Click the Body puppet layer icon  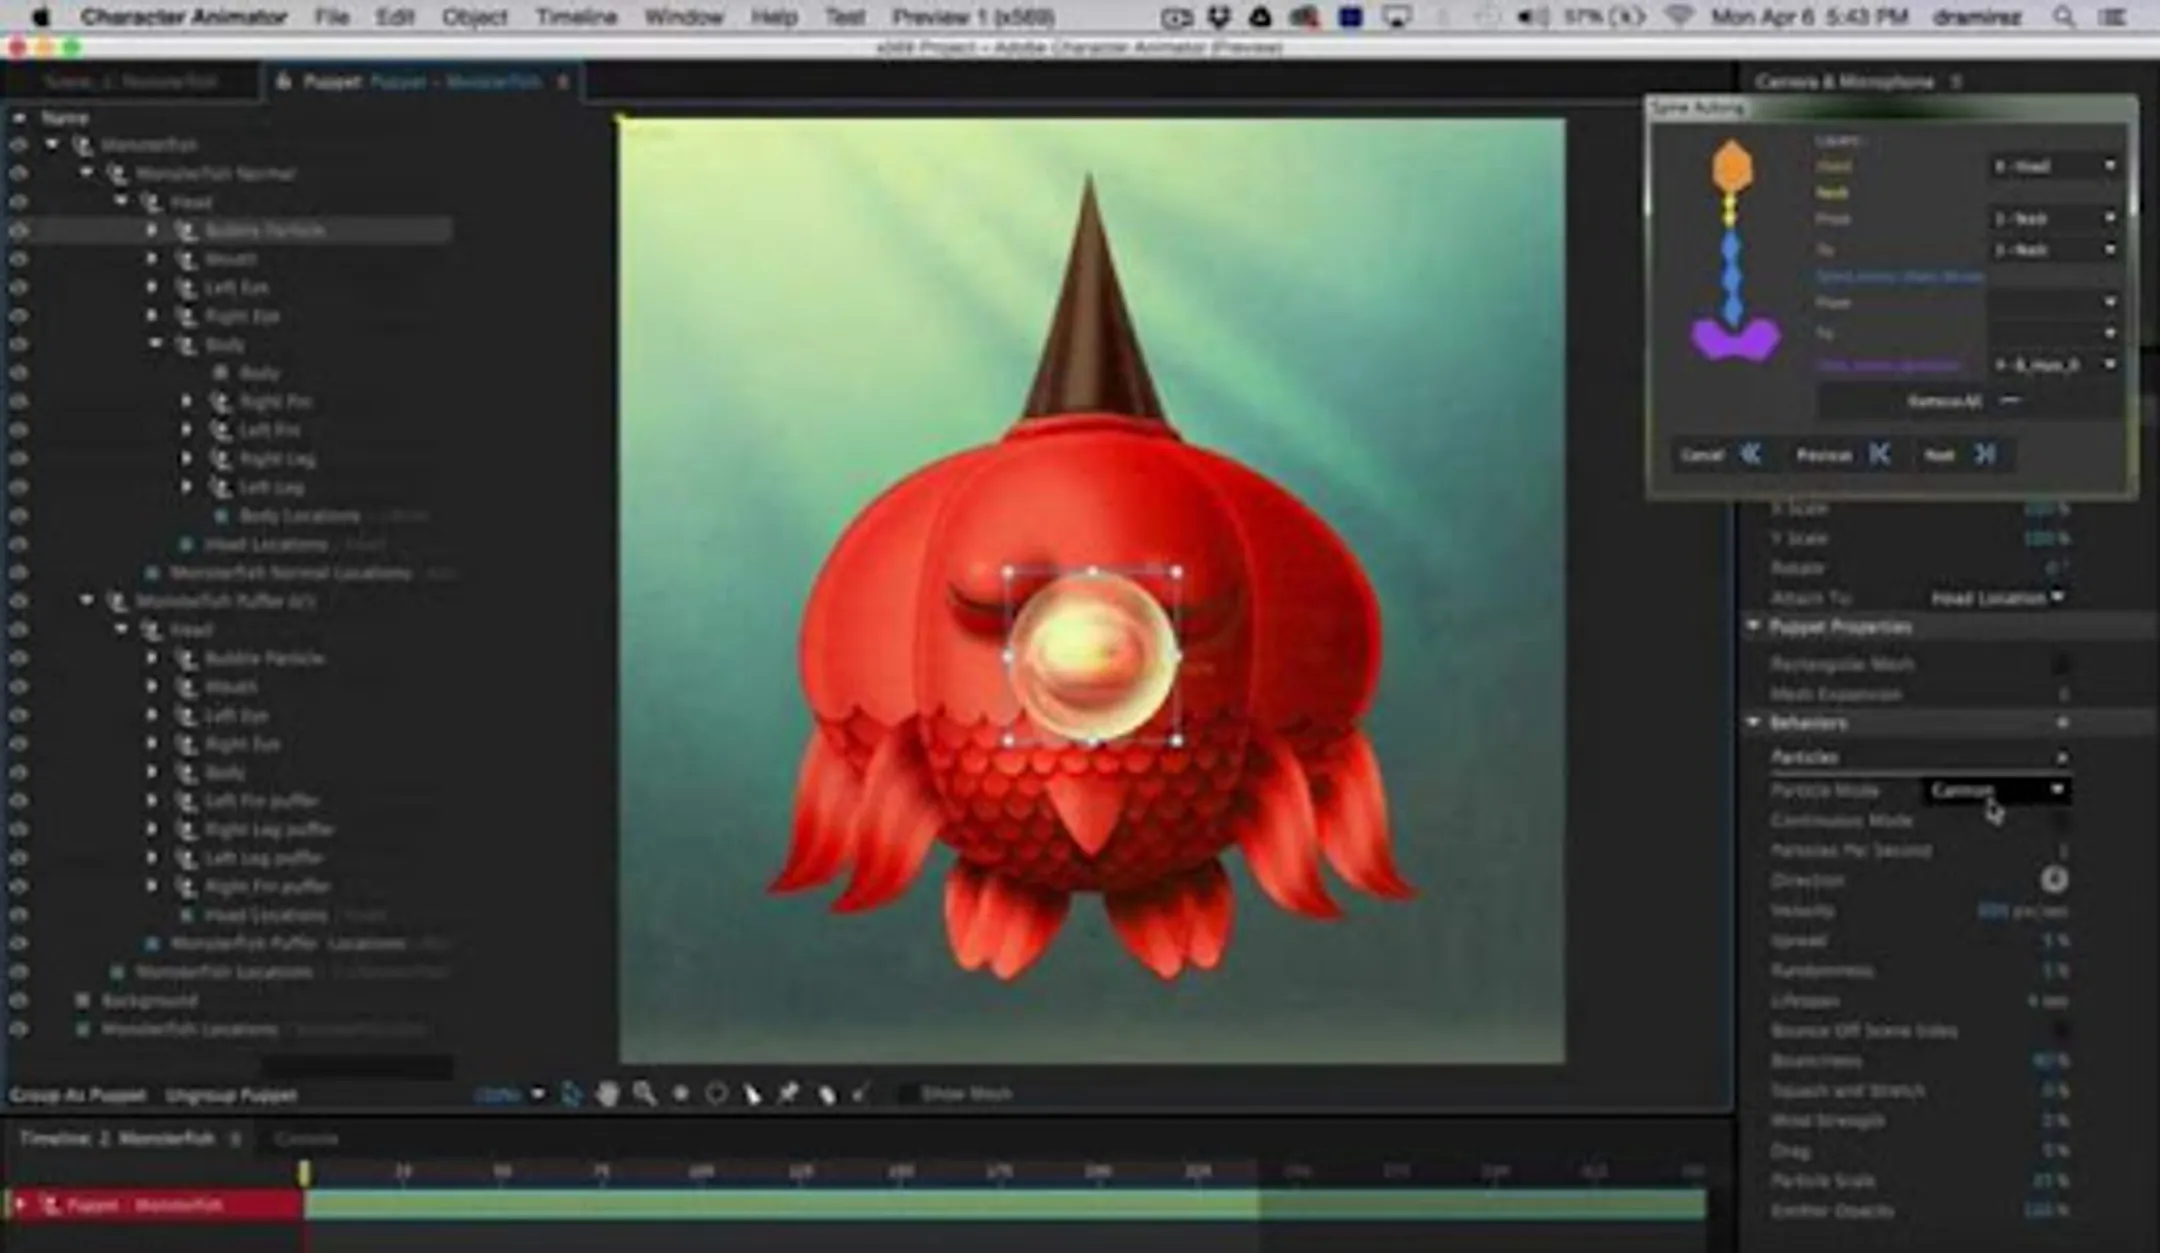pyautogui.click(x=186, y=344)
